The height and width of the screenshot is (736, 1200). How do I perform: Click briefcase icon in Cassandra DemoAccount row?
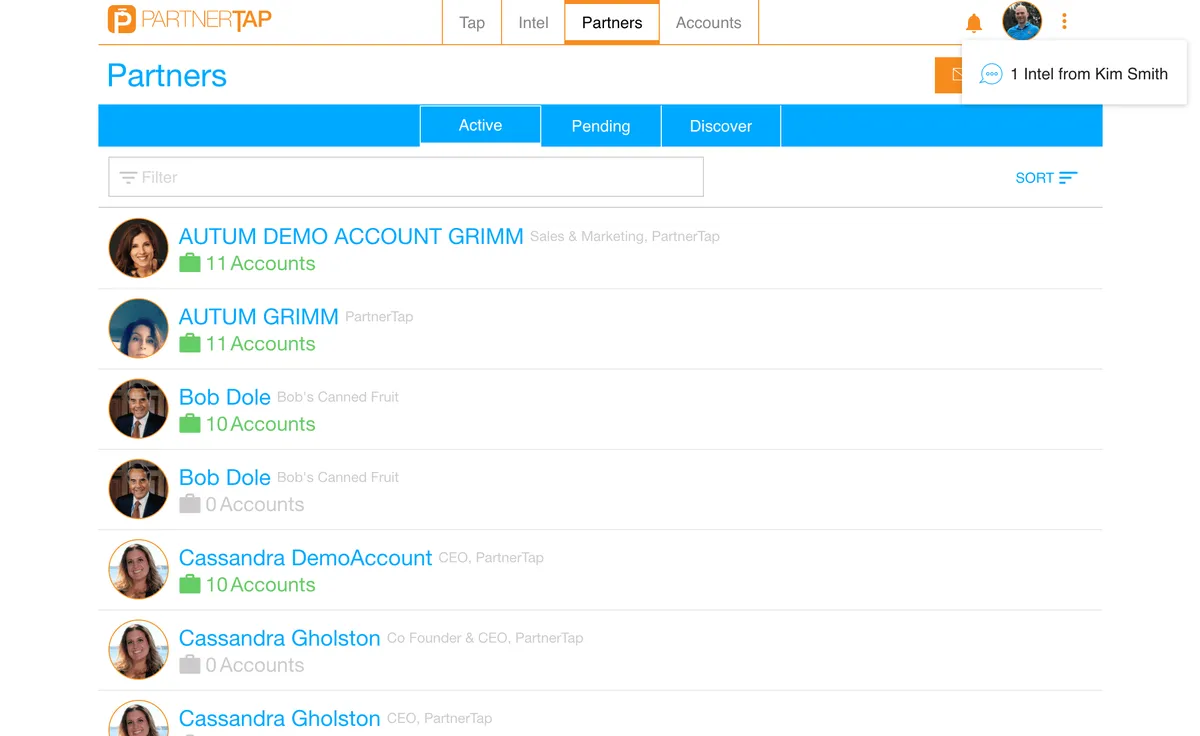point(190,585)
